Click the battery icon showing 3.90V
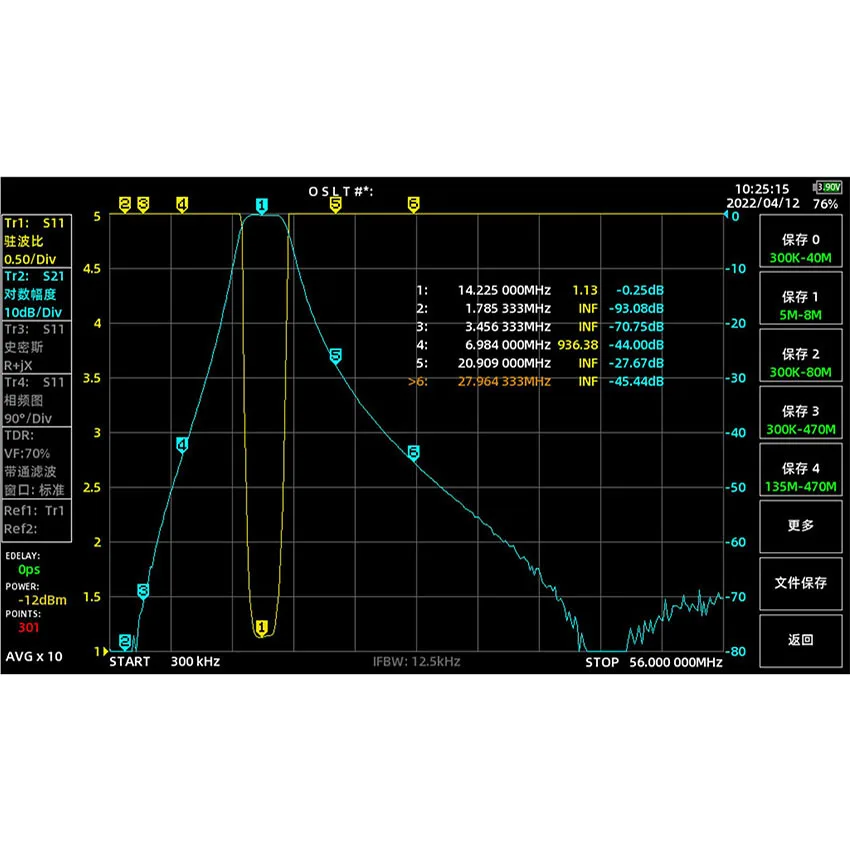850x850 pixels. click(x=826, y=186)
